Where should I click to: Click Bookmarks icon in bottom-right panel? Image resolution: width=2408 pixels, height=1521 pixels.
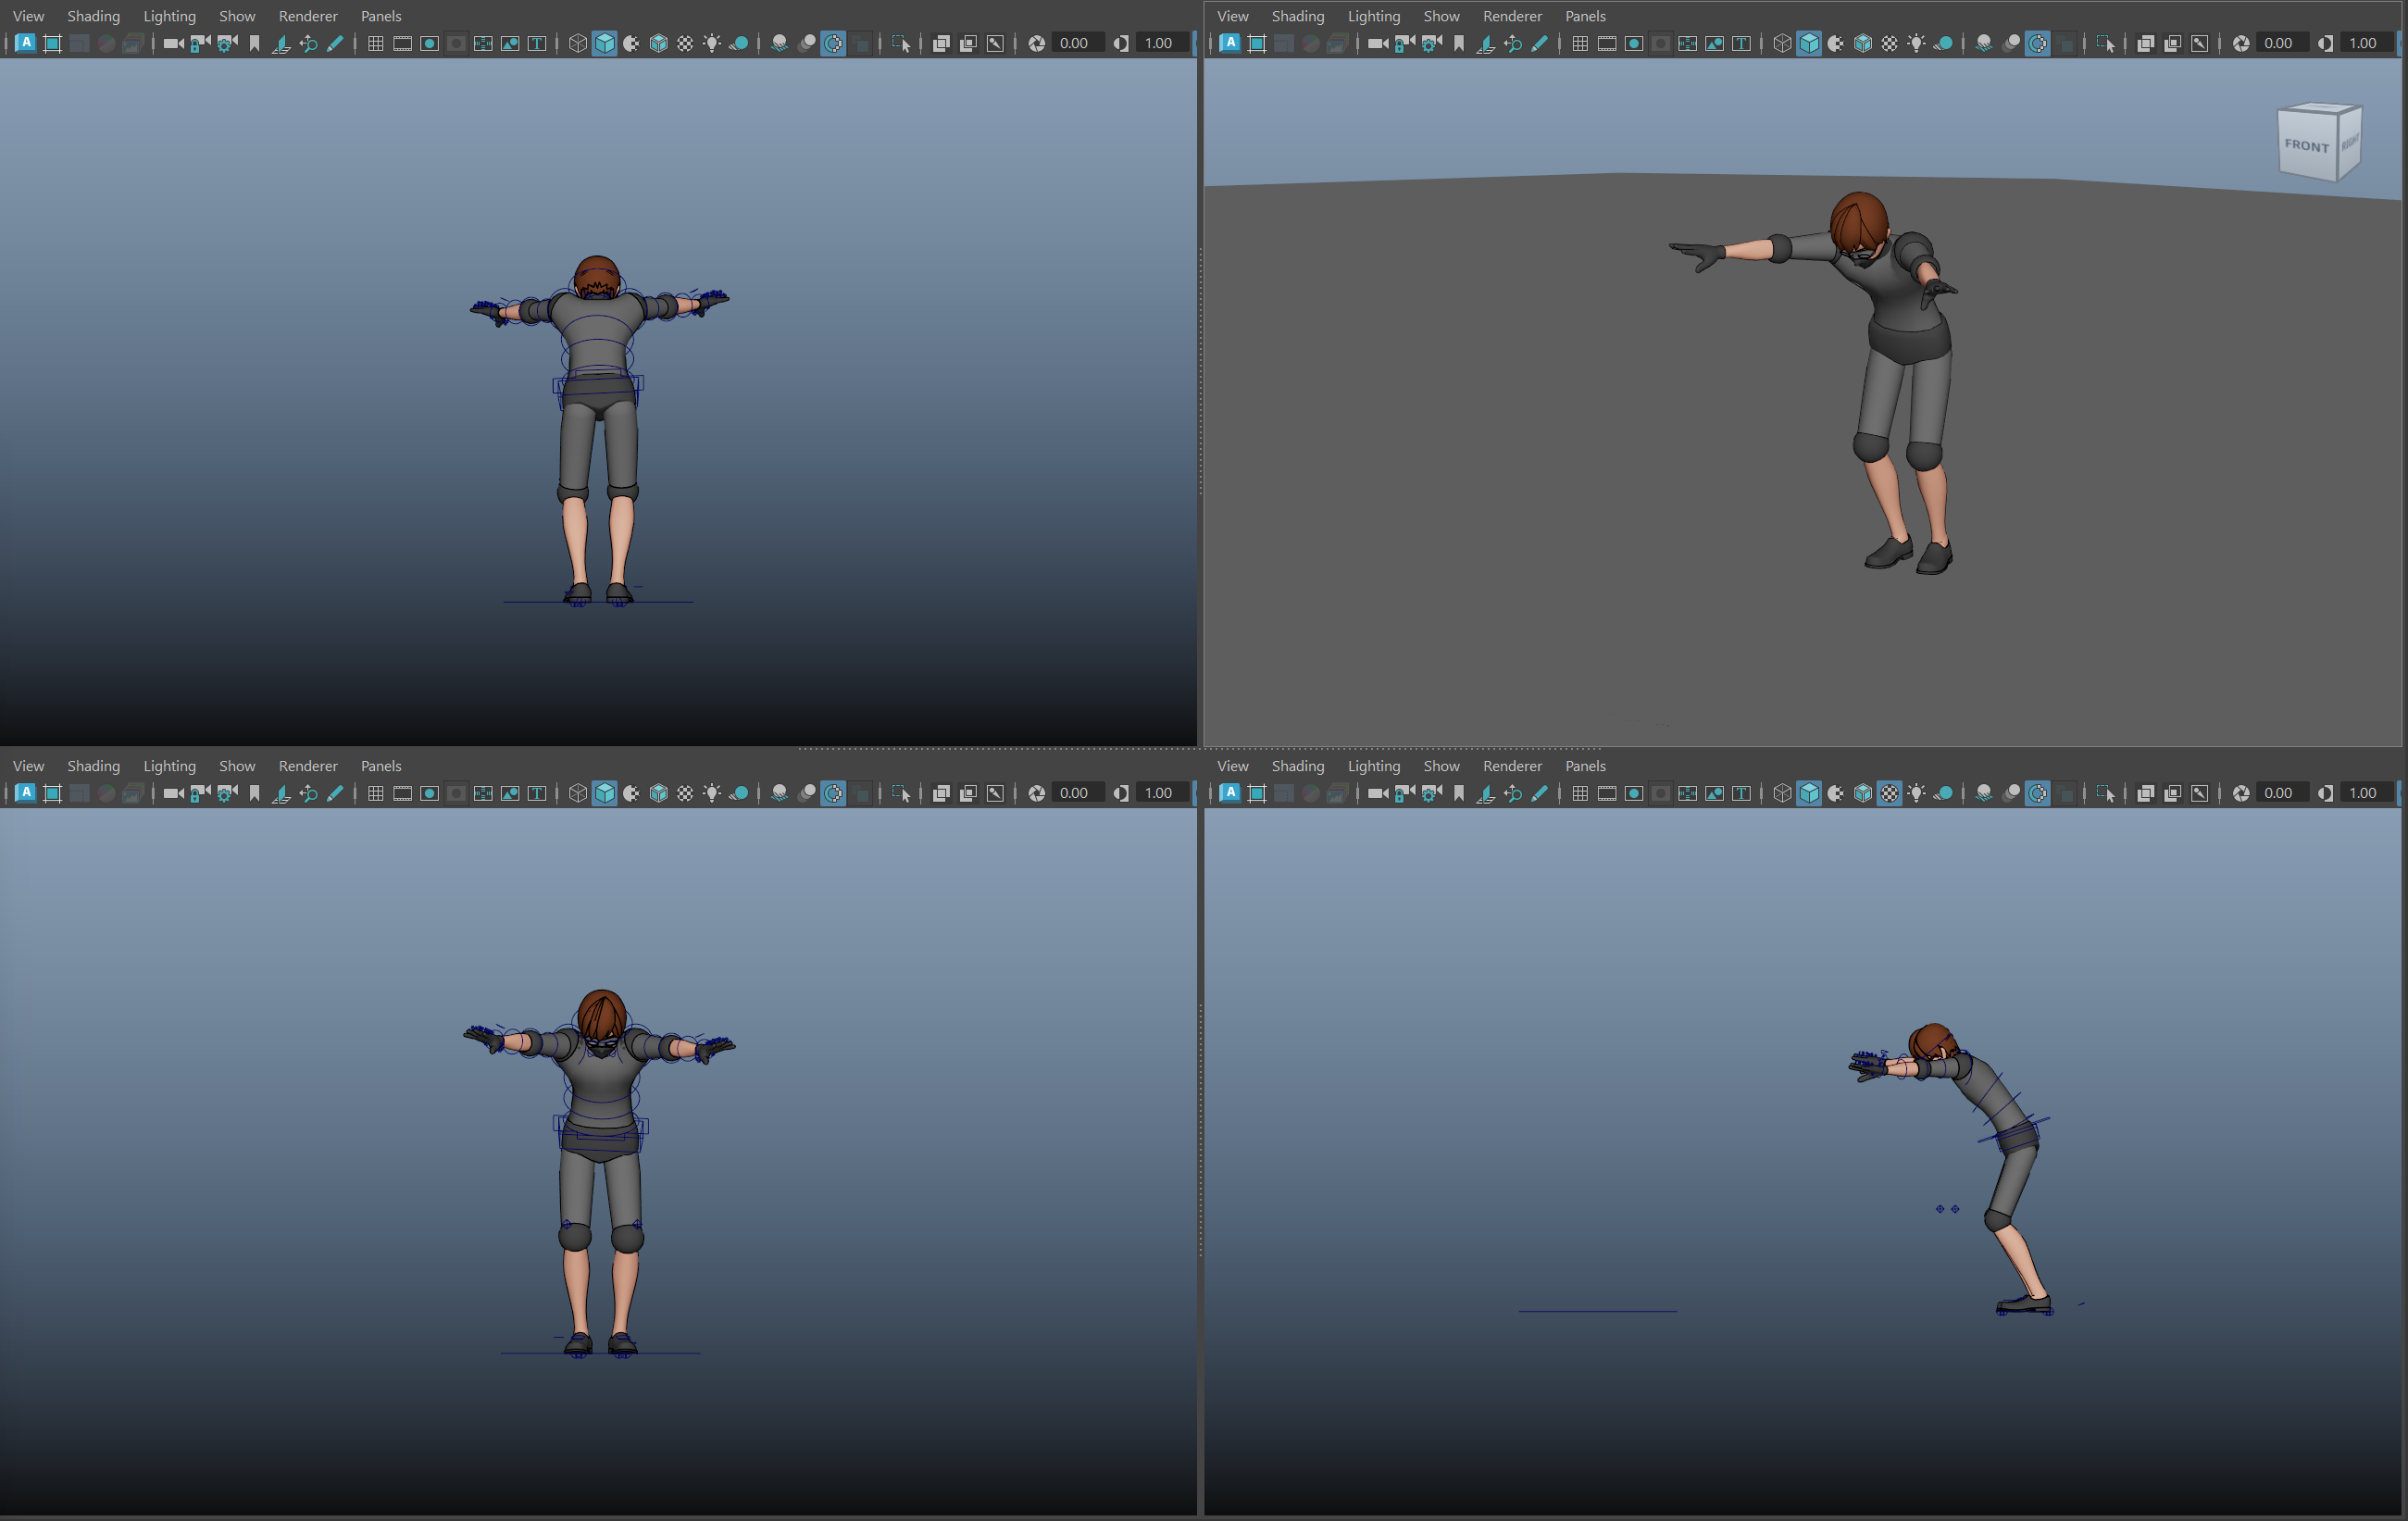pyautogui.click(x=1458, y=793)
